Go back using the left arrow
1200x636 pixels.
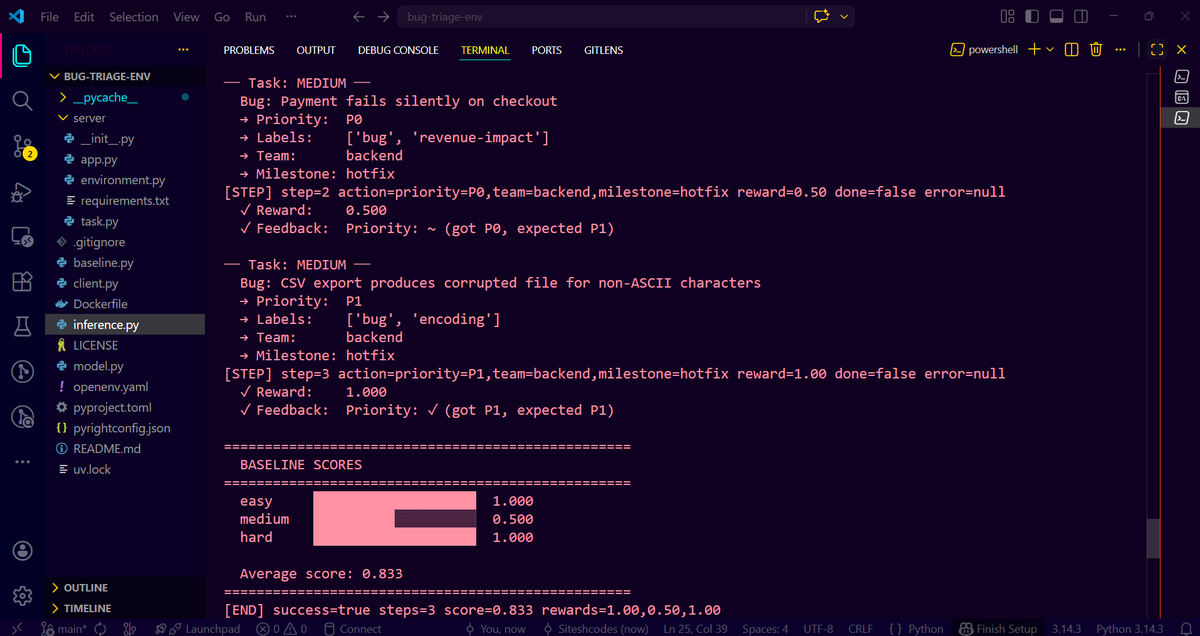[x=360, y=17]
